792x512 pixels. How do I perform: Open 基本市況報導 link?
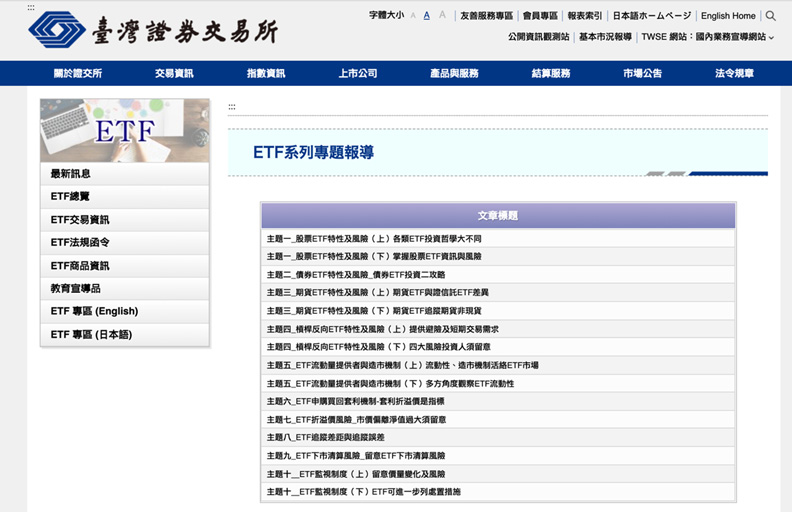[605, 37]
